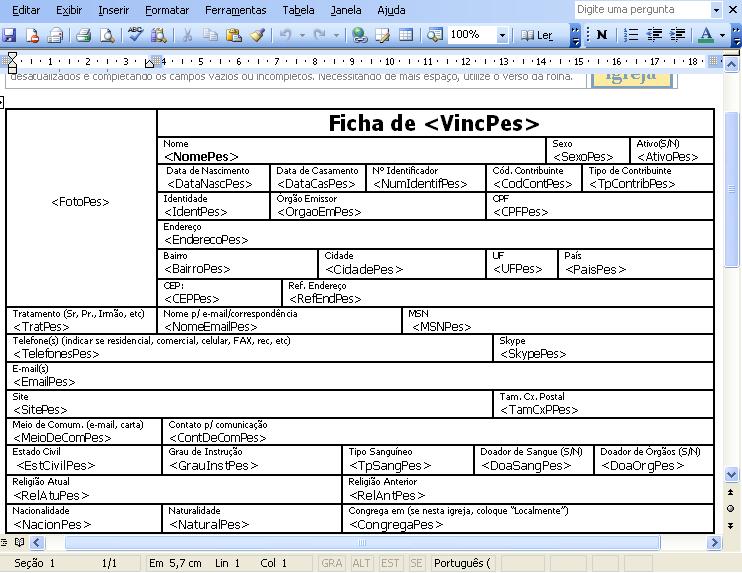The width and height of the screenshot is (742, 573).
Task: Click the 'Ficha de <VincPes>' title
Action: click(x=434, y=123)
